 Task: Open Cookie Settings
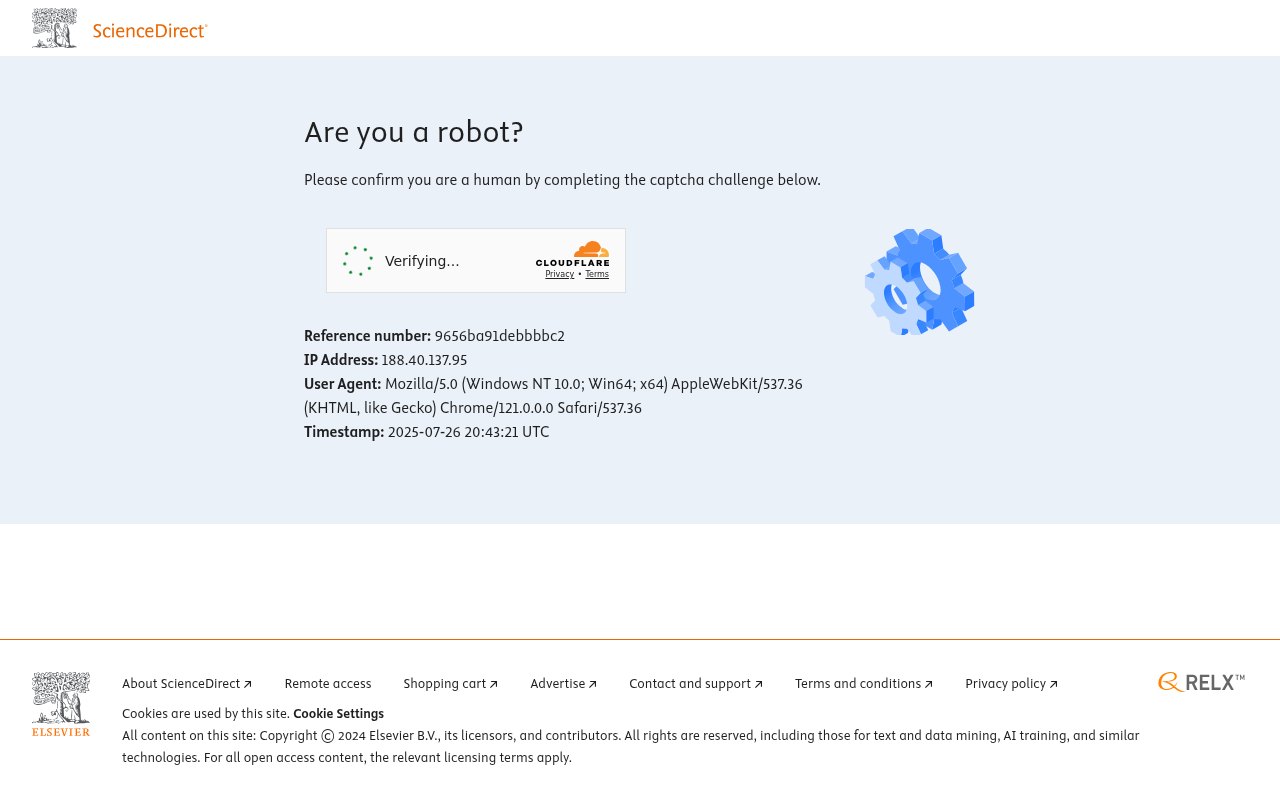(338, 714)
